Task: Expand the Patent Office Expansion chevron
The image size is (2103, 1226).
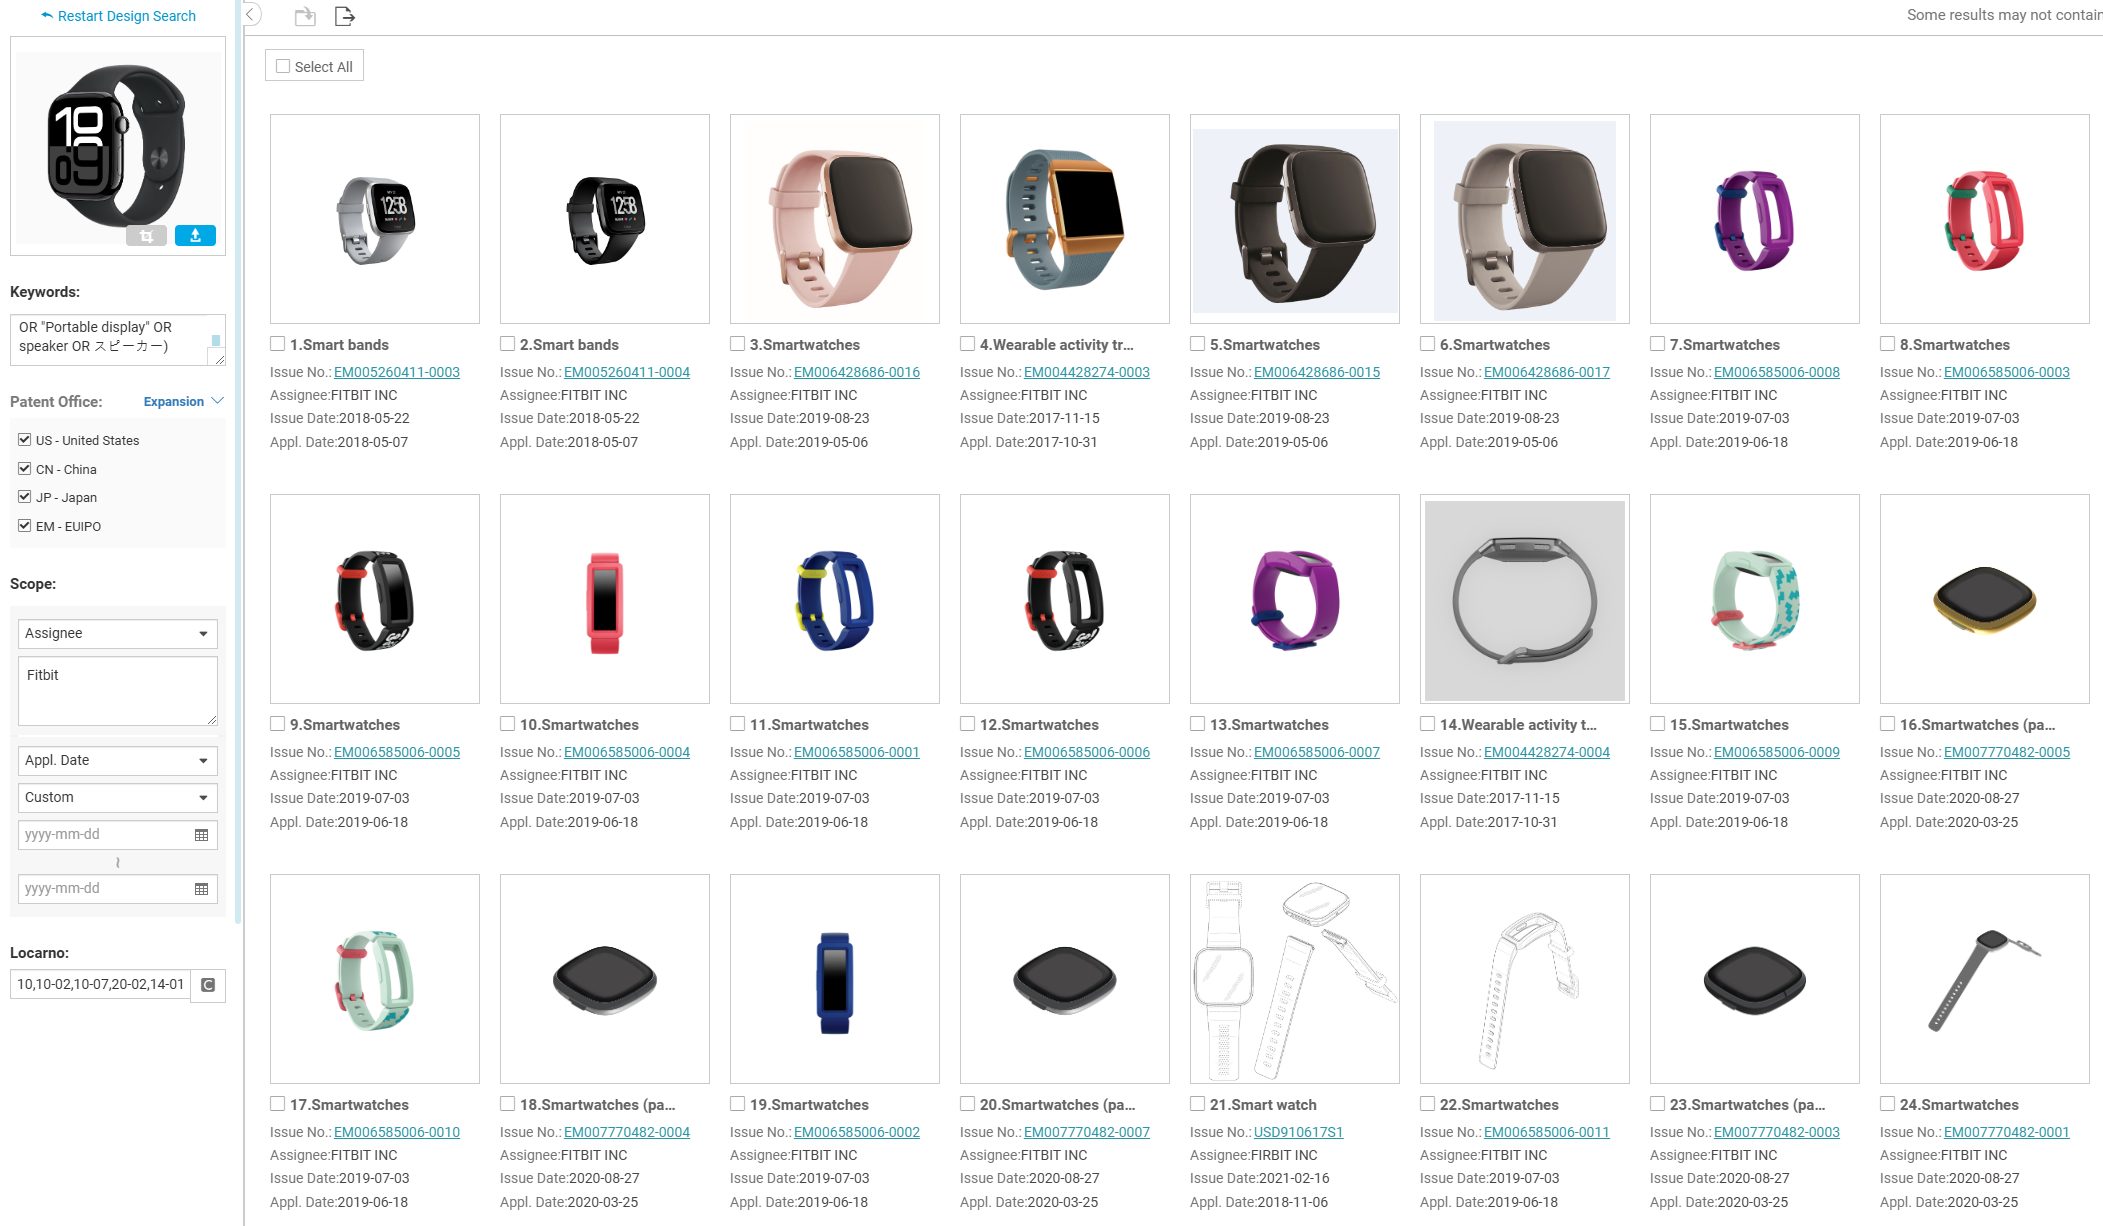Action: pyautogui.click(x=217, y=401)
